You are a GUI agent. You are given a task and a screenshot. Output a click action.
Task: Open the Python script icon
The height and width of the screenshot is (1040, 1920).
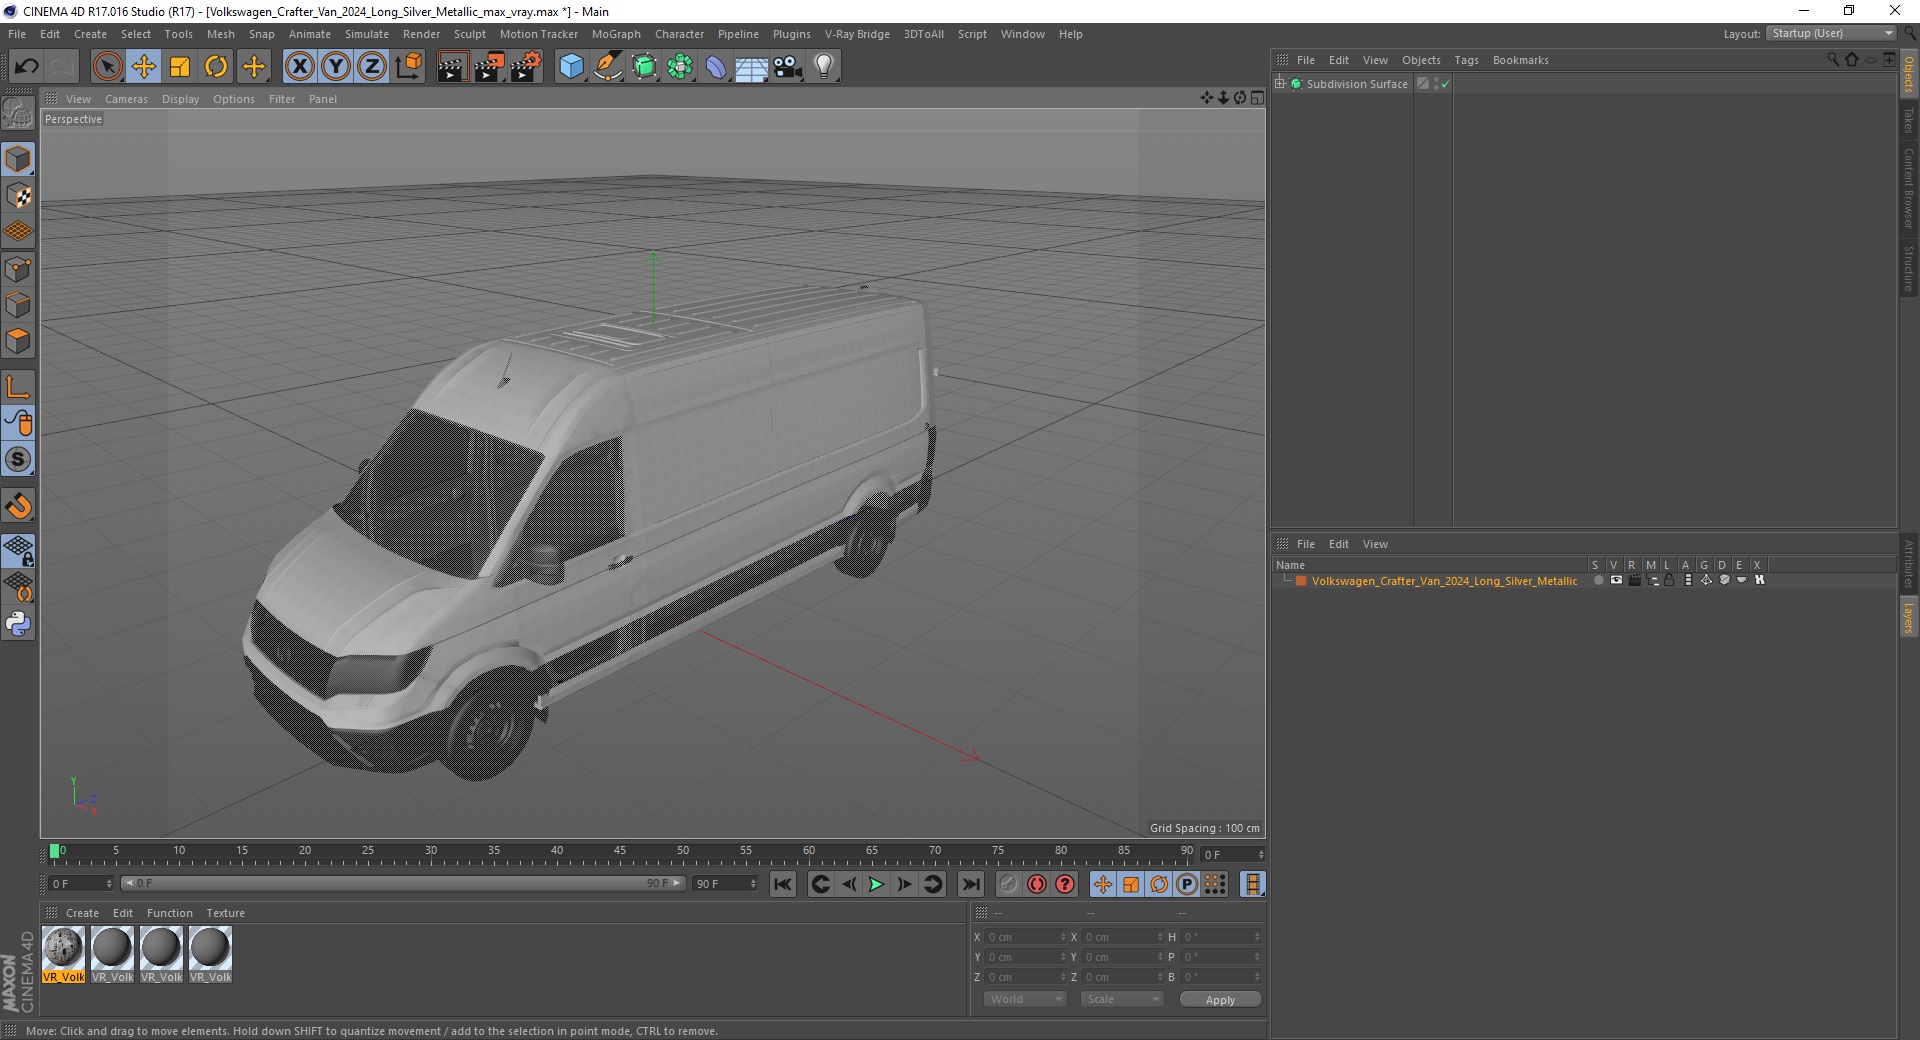pyautogui.click(x=18, y=624)
